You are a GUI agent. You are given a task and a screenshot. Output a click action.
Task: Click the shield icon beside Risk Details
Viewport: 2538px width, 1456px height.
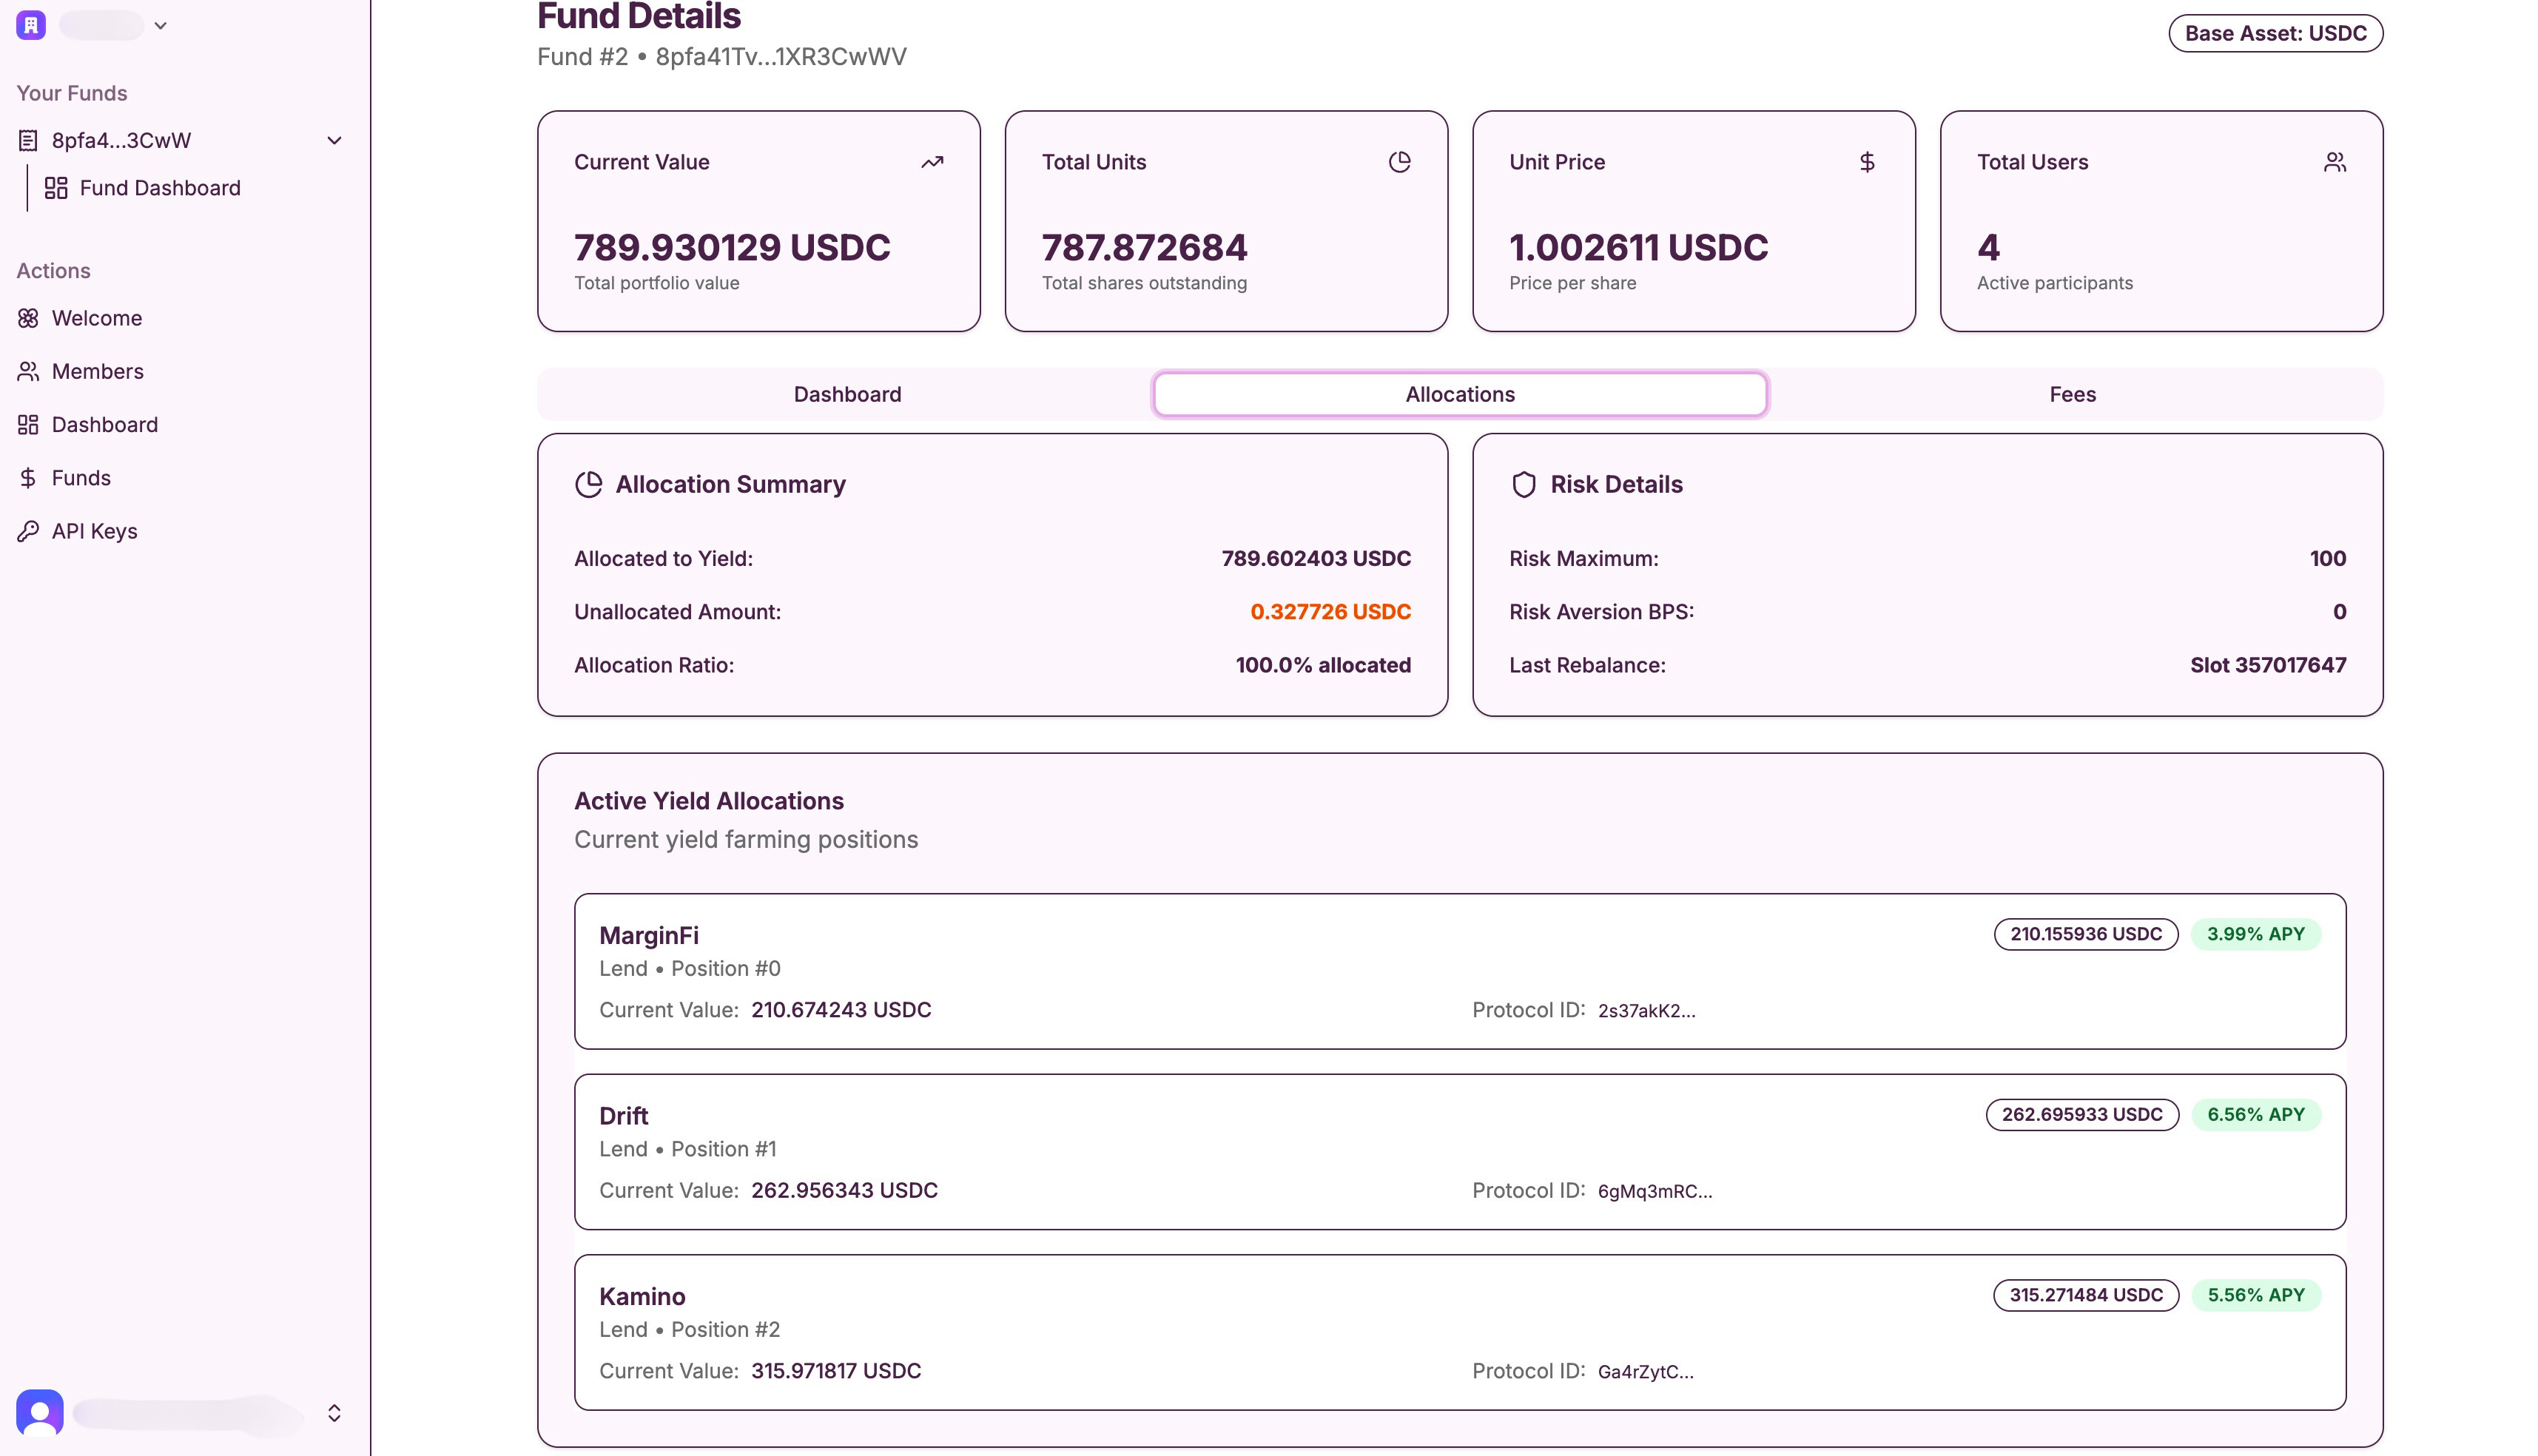tap(1523, 485)
